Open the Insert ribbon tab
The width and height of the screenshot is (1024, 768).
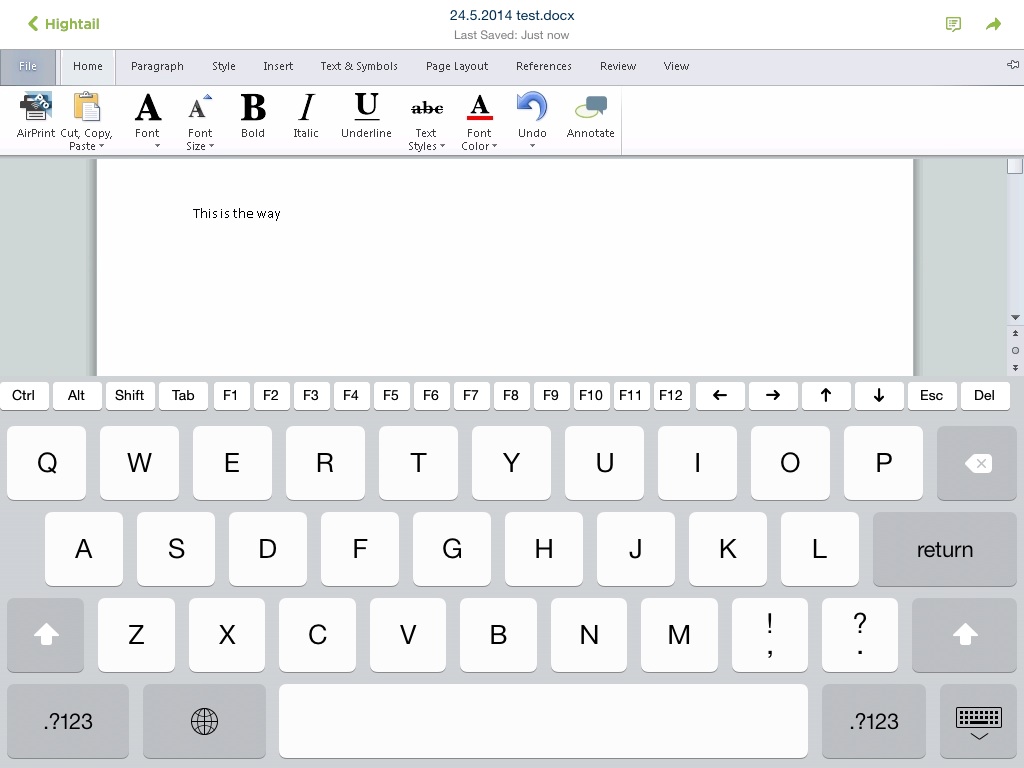point(278,66)
